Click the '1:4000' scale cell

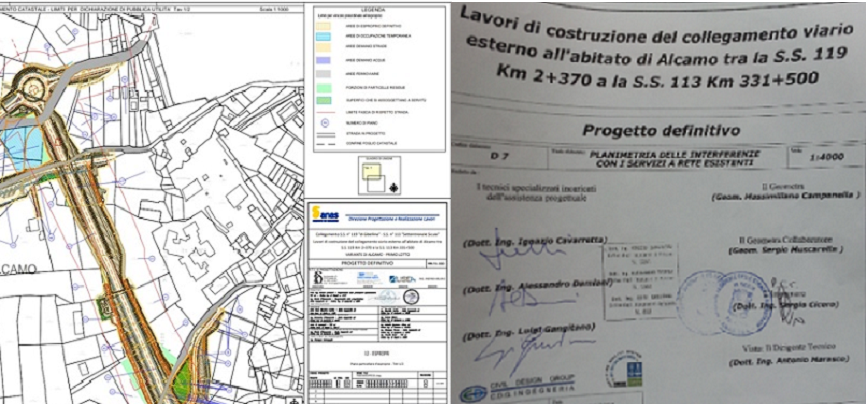coord(827,157)
